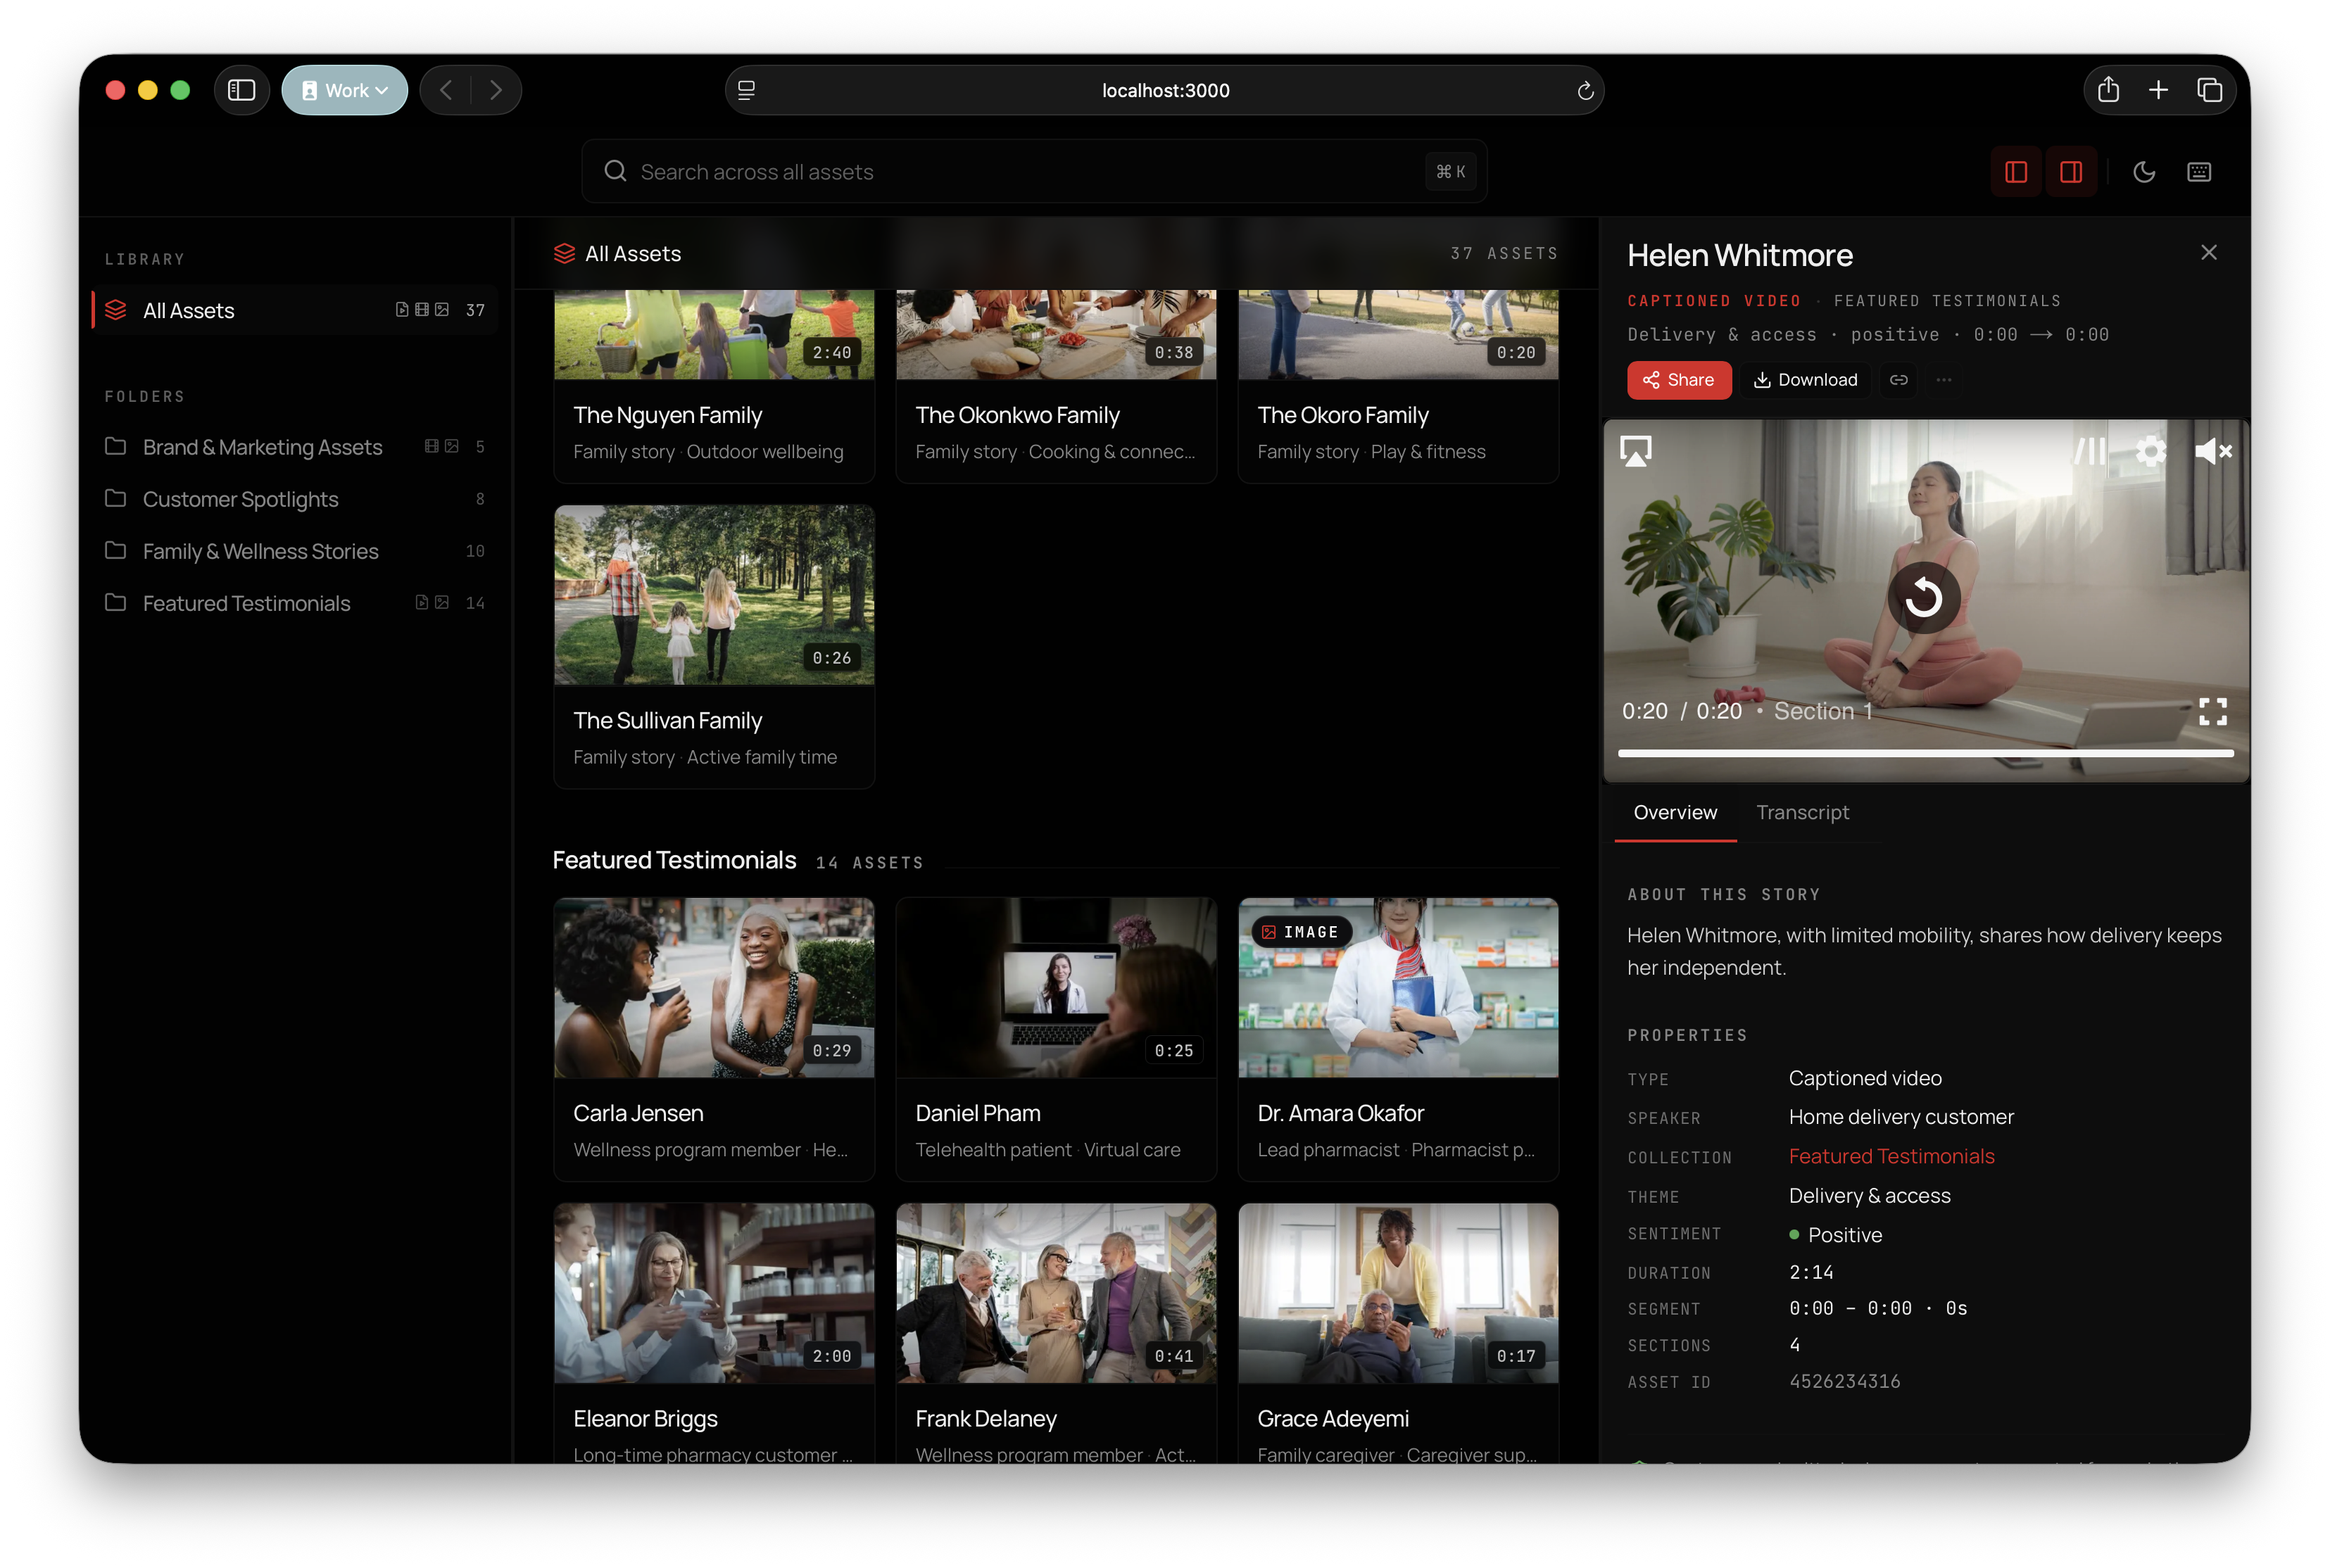2330x1568 pixels.
Task: Click the ⌘K shortcut badge
Action: point(1450,172)
